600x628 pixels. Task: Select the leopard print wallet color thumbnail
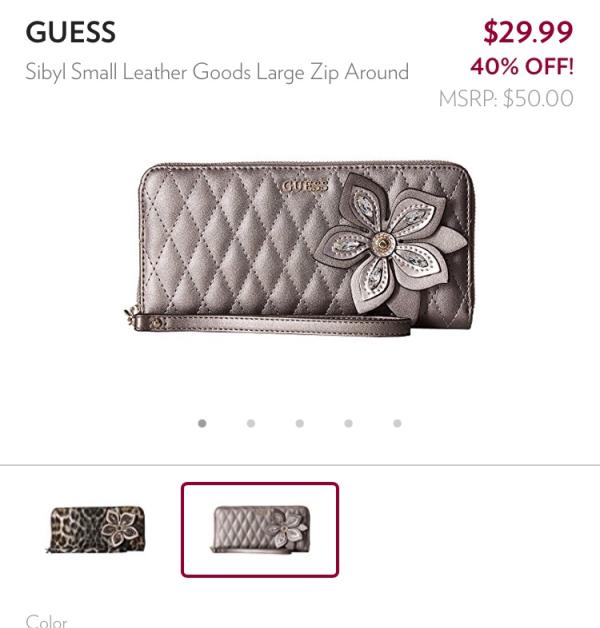click(x=95, y=529)
